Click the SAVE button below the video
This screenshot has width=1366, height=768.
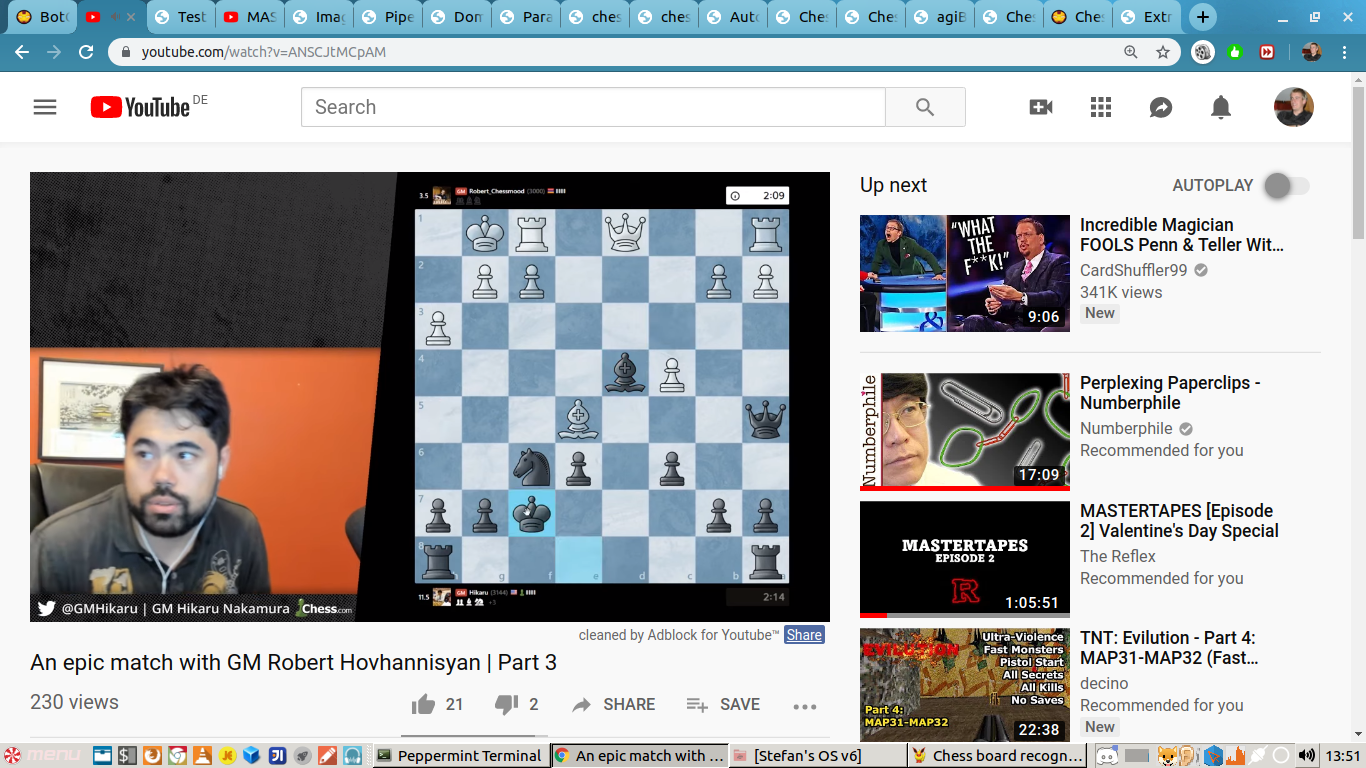point(723,705)
